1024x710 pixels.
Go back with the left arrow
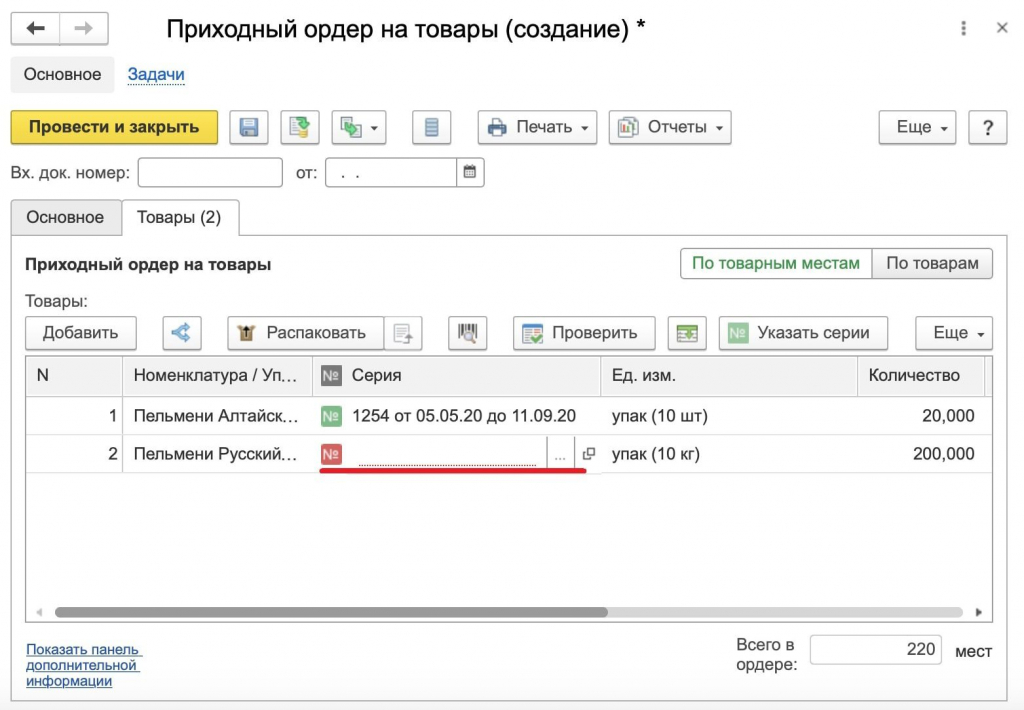click(35, 28)
